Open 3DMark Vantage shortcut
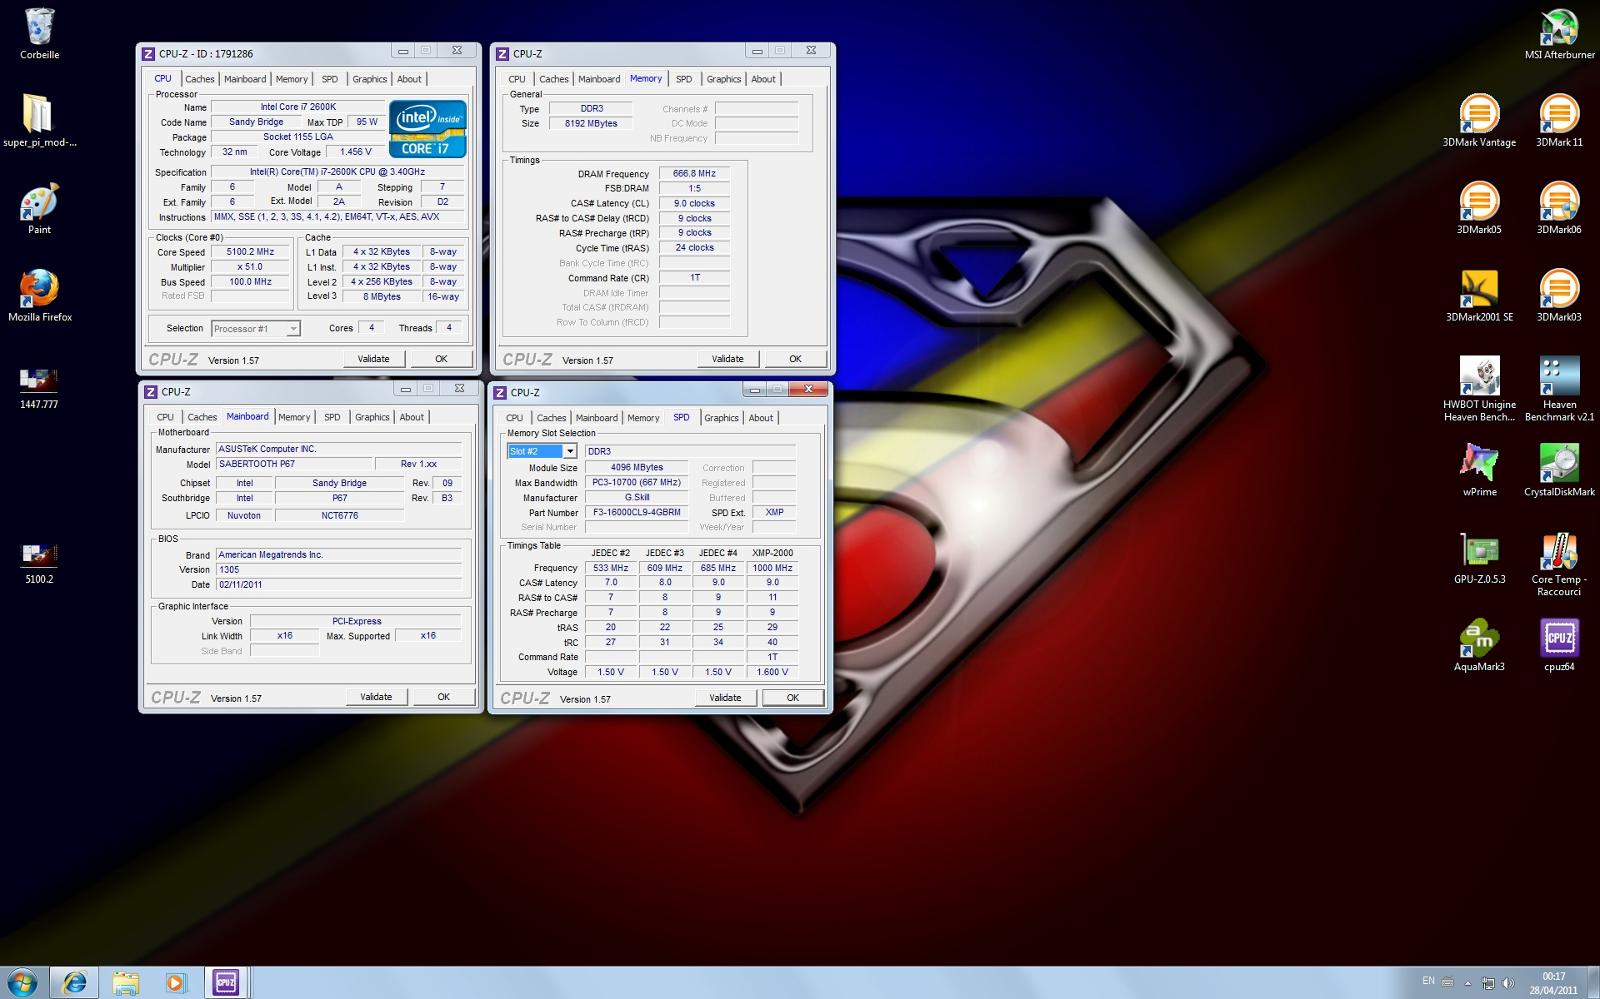The width and height of the screenshot is (1600, 999). coord(1479,121)
